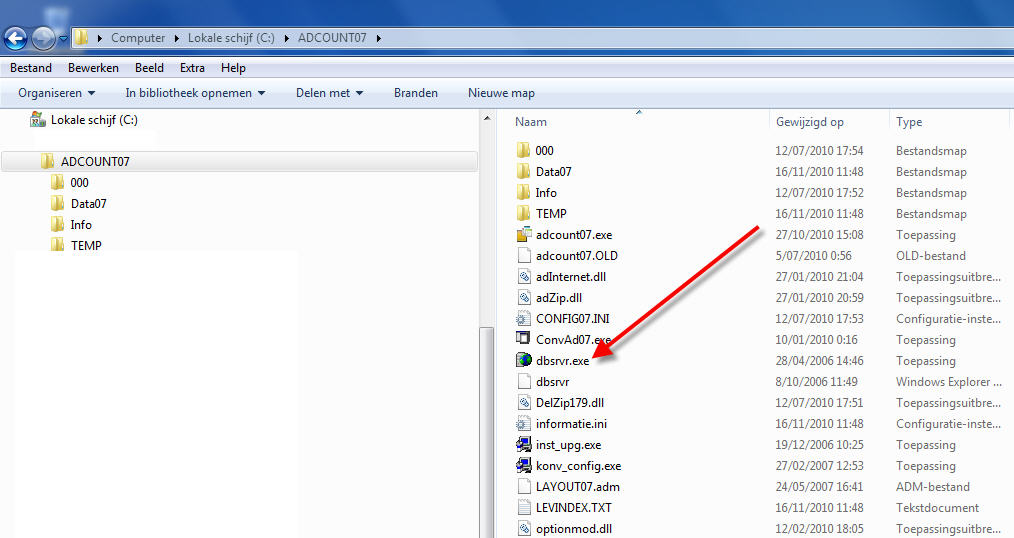Expand the arrow after ADCOUNT07 breadcrumb
1014x538 pixels.
tap(378, 38)
